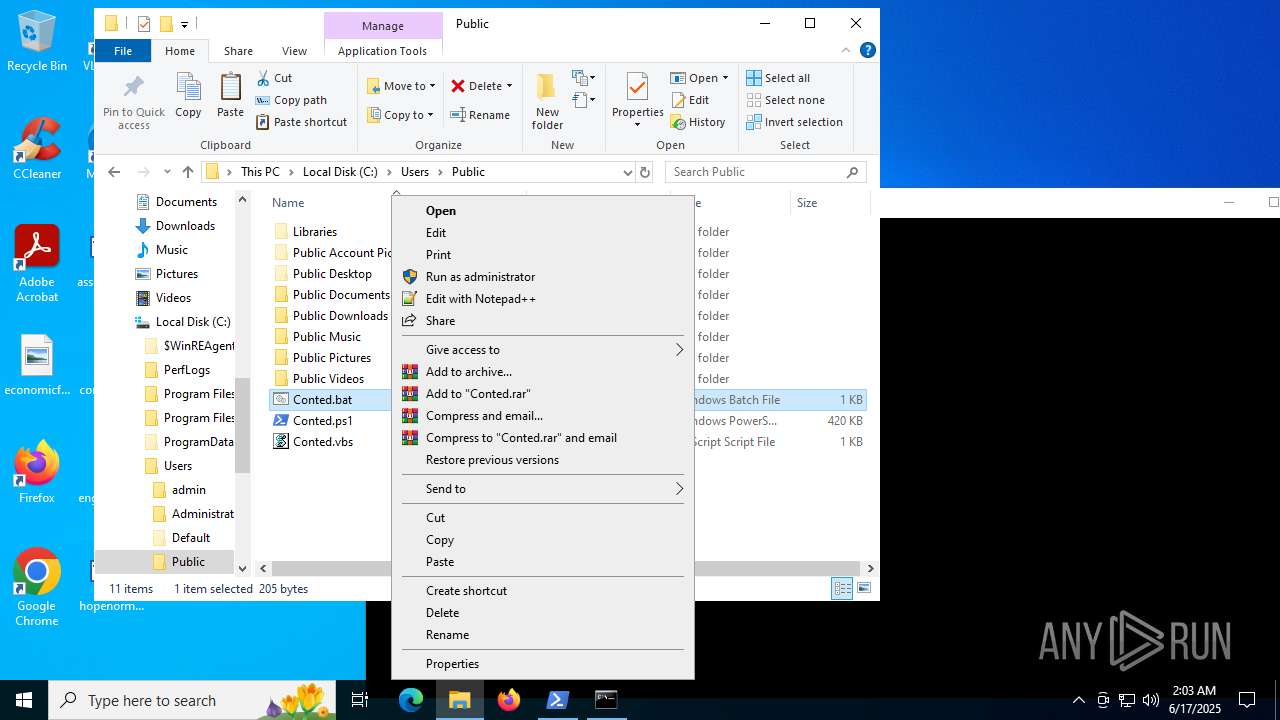
Task: Select the Conted.ps1 file
Action: click(x=322, y=421)
